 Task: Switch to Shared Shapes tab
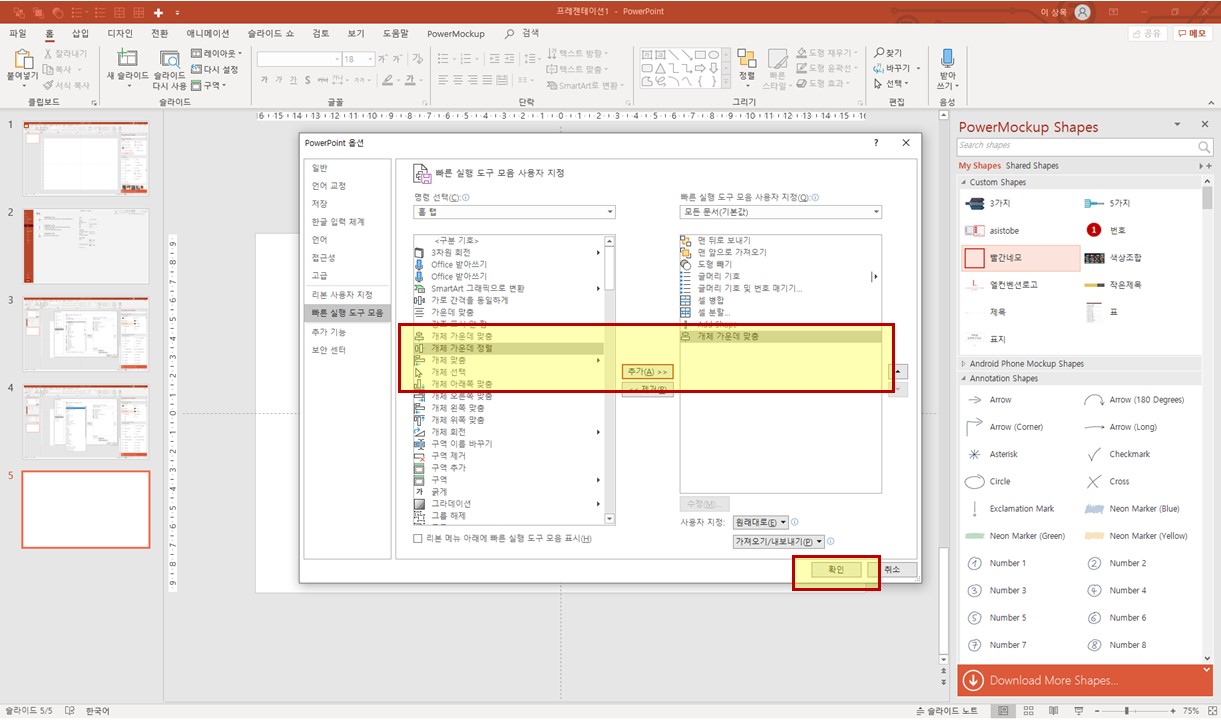(x=1032, y=166)
